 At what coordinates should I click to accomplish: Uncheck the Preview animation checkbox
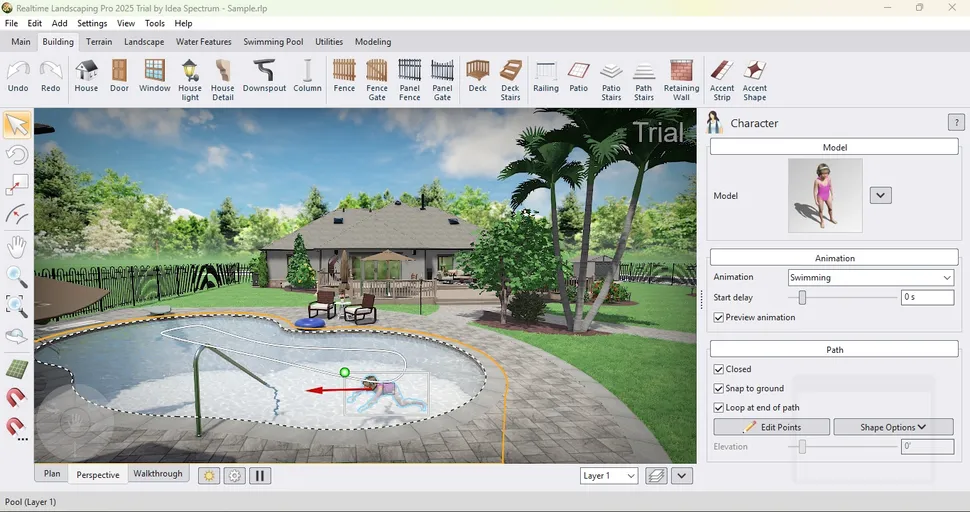719,317
